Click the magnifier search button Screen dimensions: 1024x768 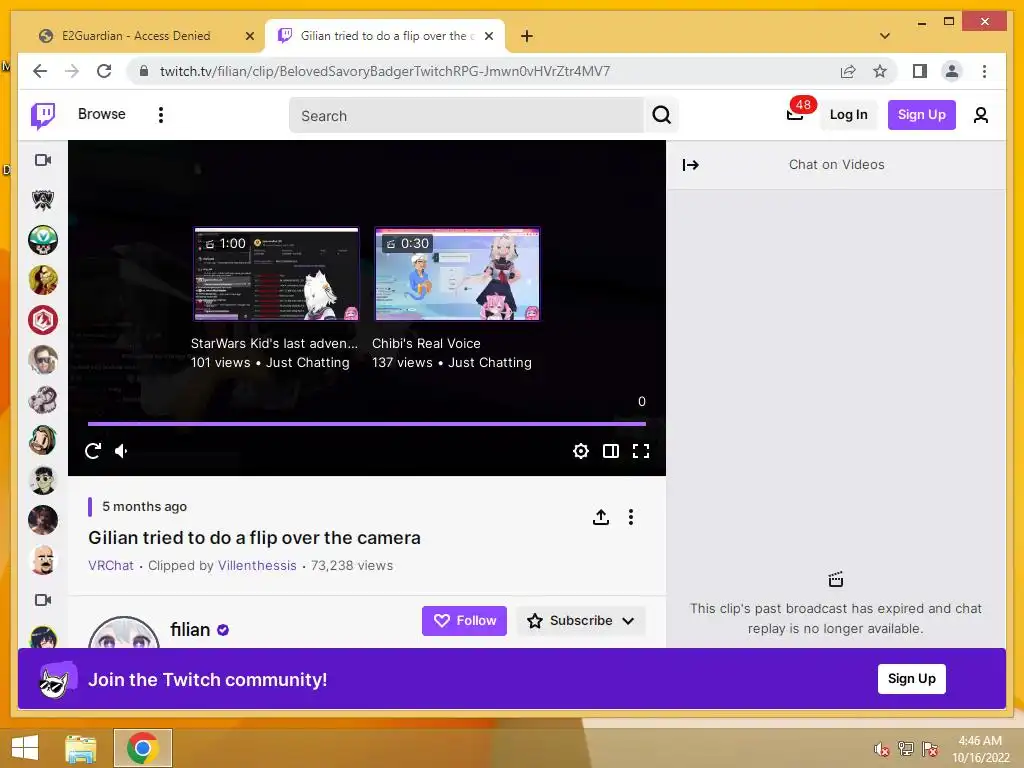coord(662,116)
